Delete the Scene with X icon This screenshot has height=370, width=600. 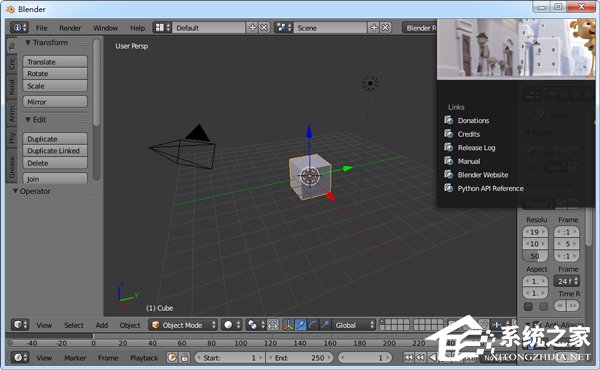point(385,28)
